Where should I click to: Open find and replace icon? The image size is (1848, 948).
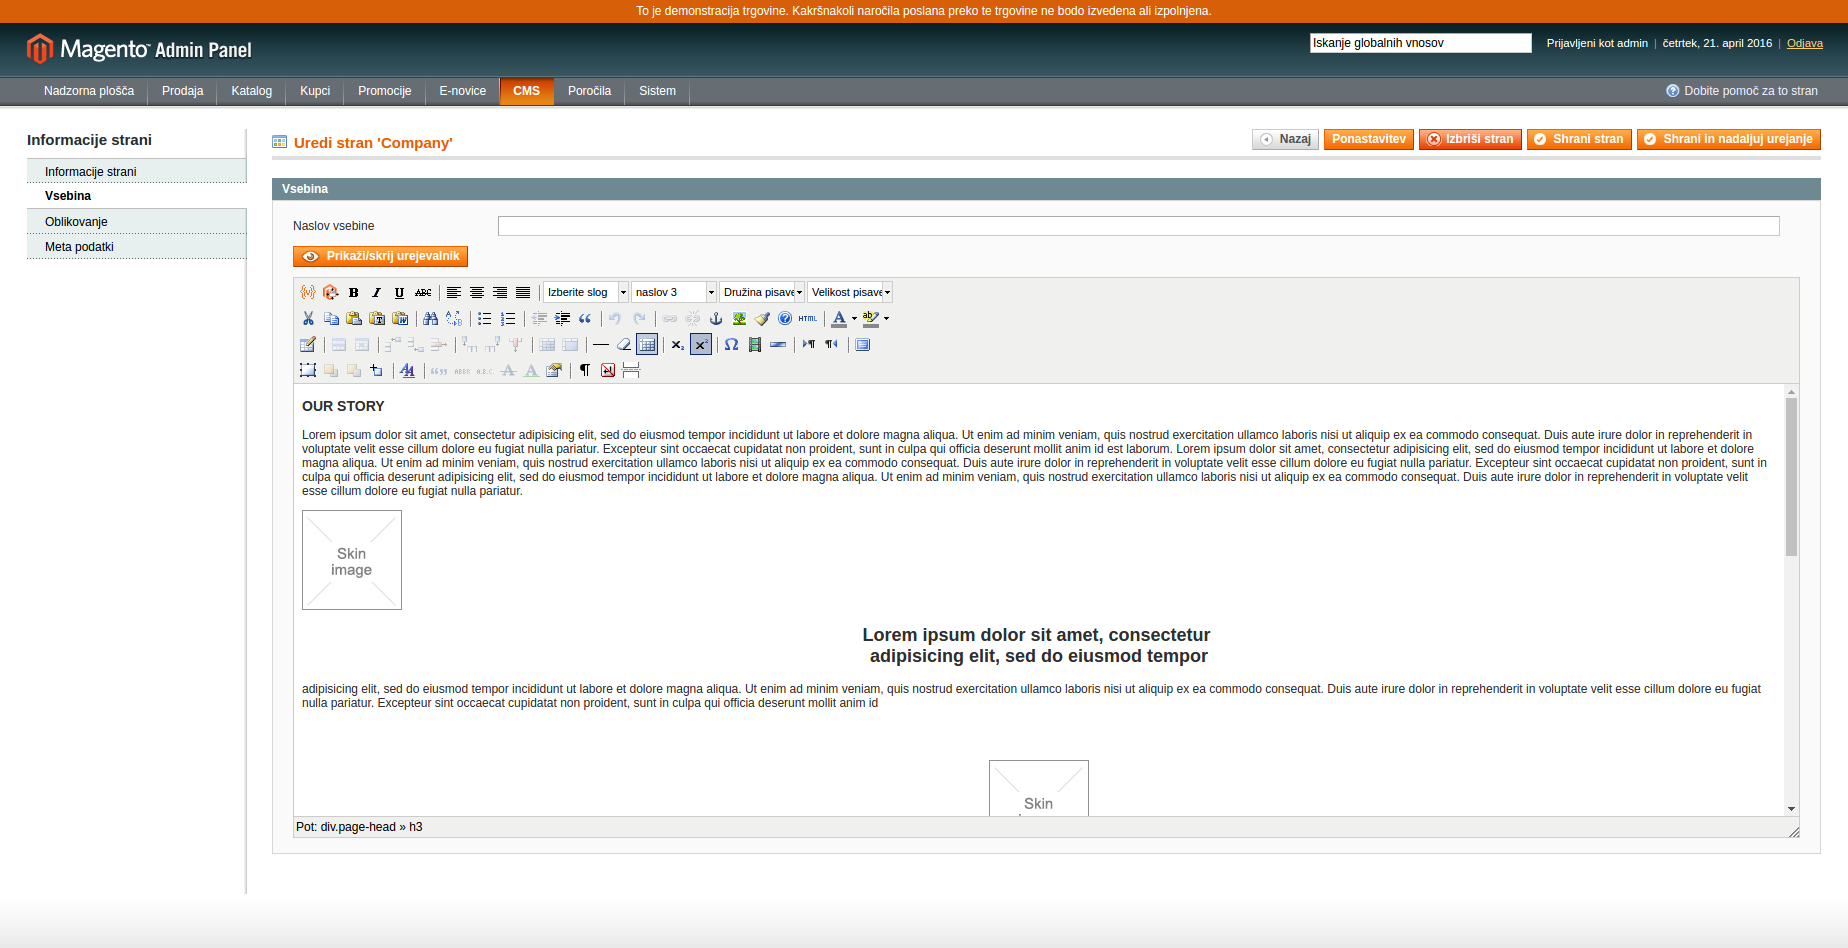point(454,318)
